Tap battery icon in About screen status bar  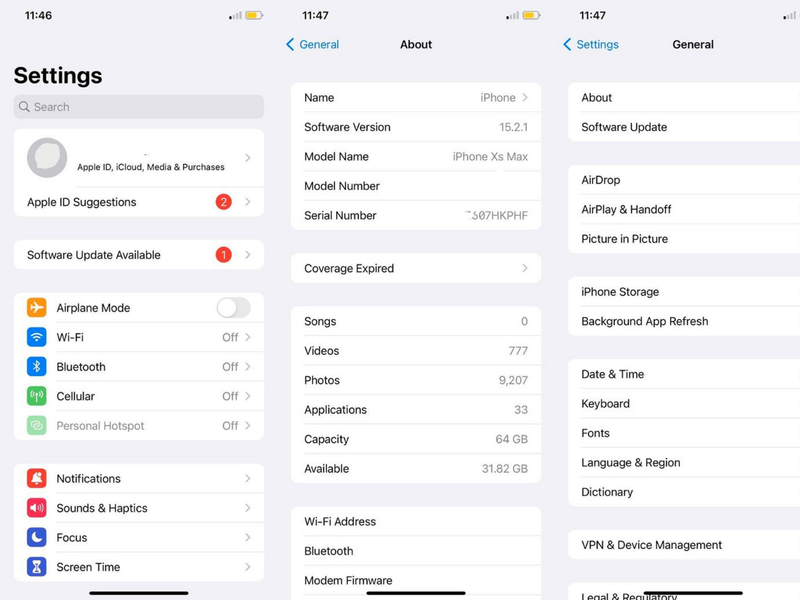tap(531, 15)
